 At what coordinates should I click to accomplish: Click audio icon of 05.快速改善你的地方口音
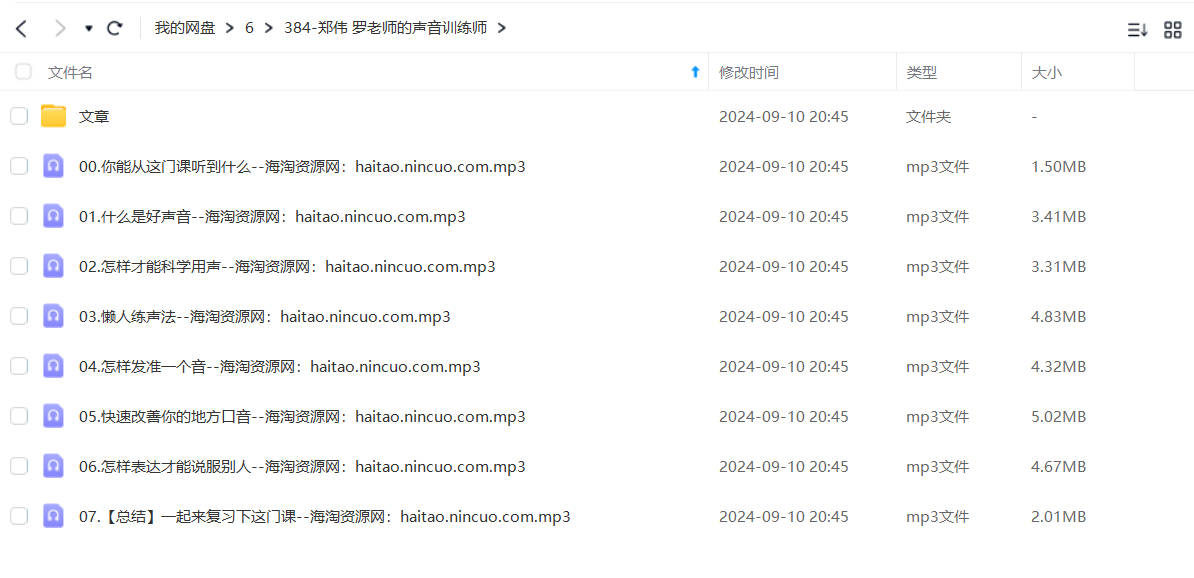tap(53, 417)
